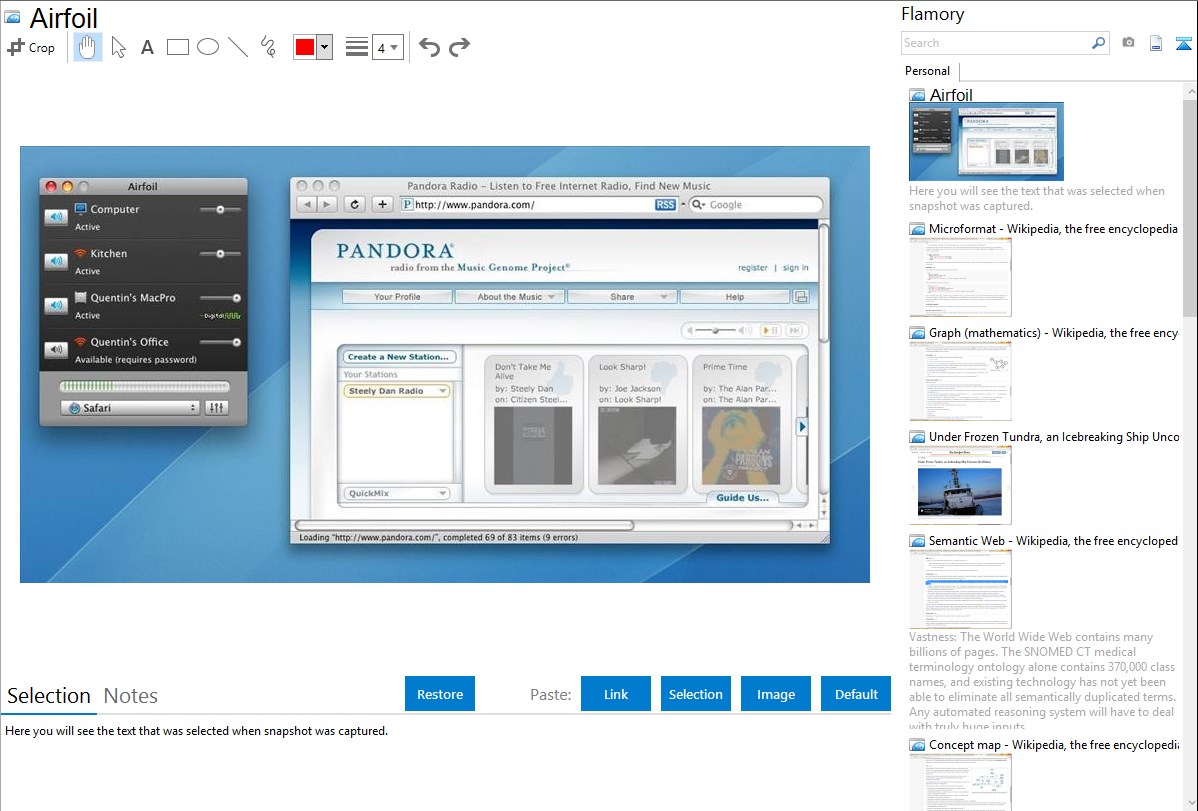Click the red color swatch
The height and width of the screenshot is (811, 1198).
[305, 47]
